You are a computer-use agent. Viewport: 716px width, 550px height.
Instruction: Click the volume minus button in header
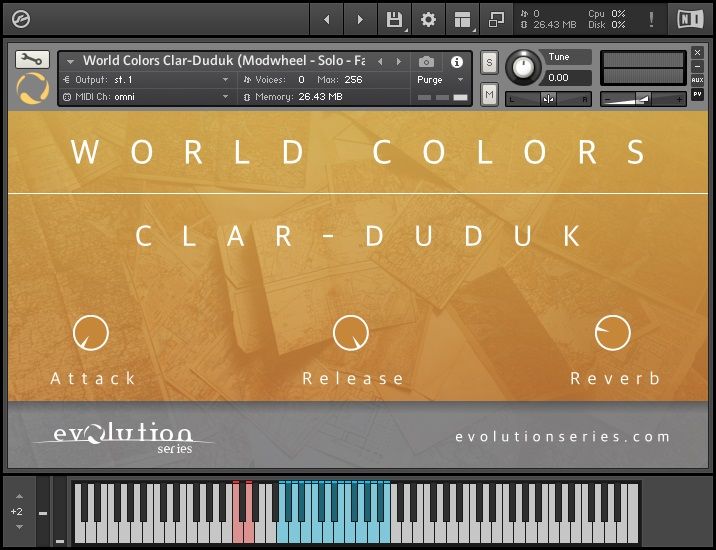click(x=606, y=99)
